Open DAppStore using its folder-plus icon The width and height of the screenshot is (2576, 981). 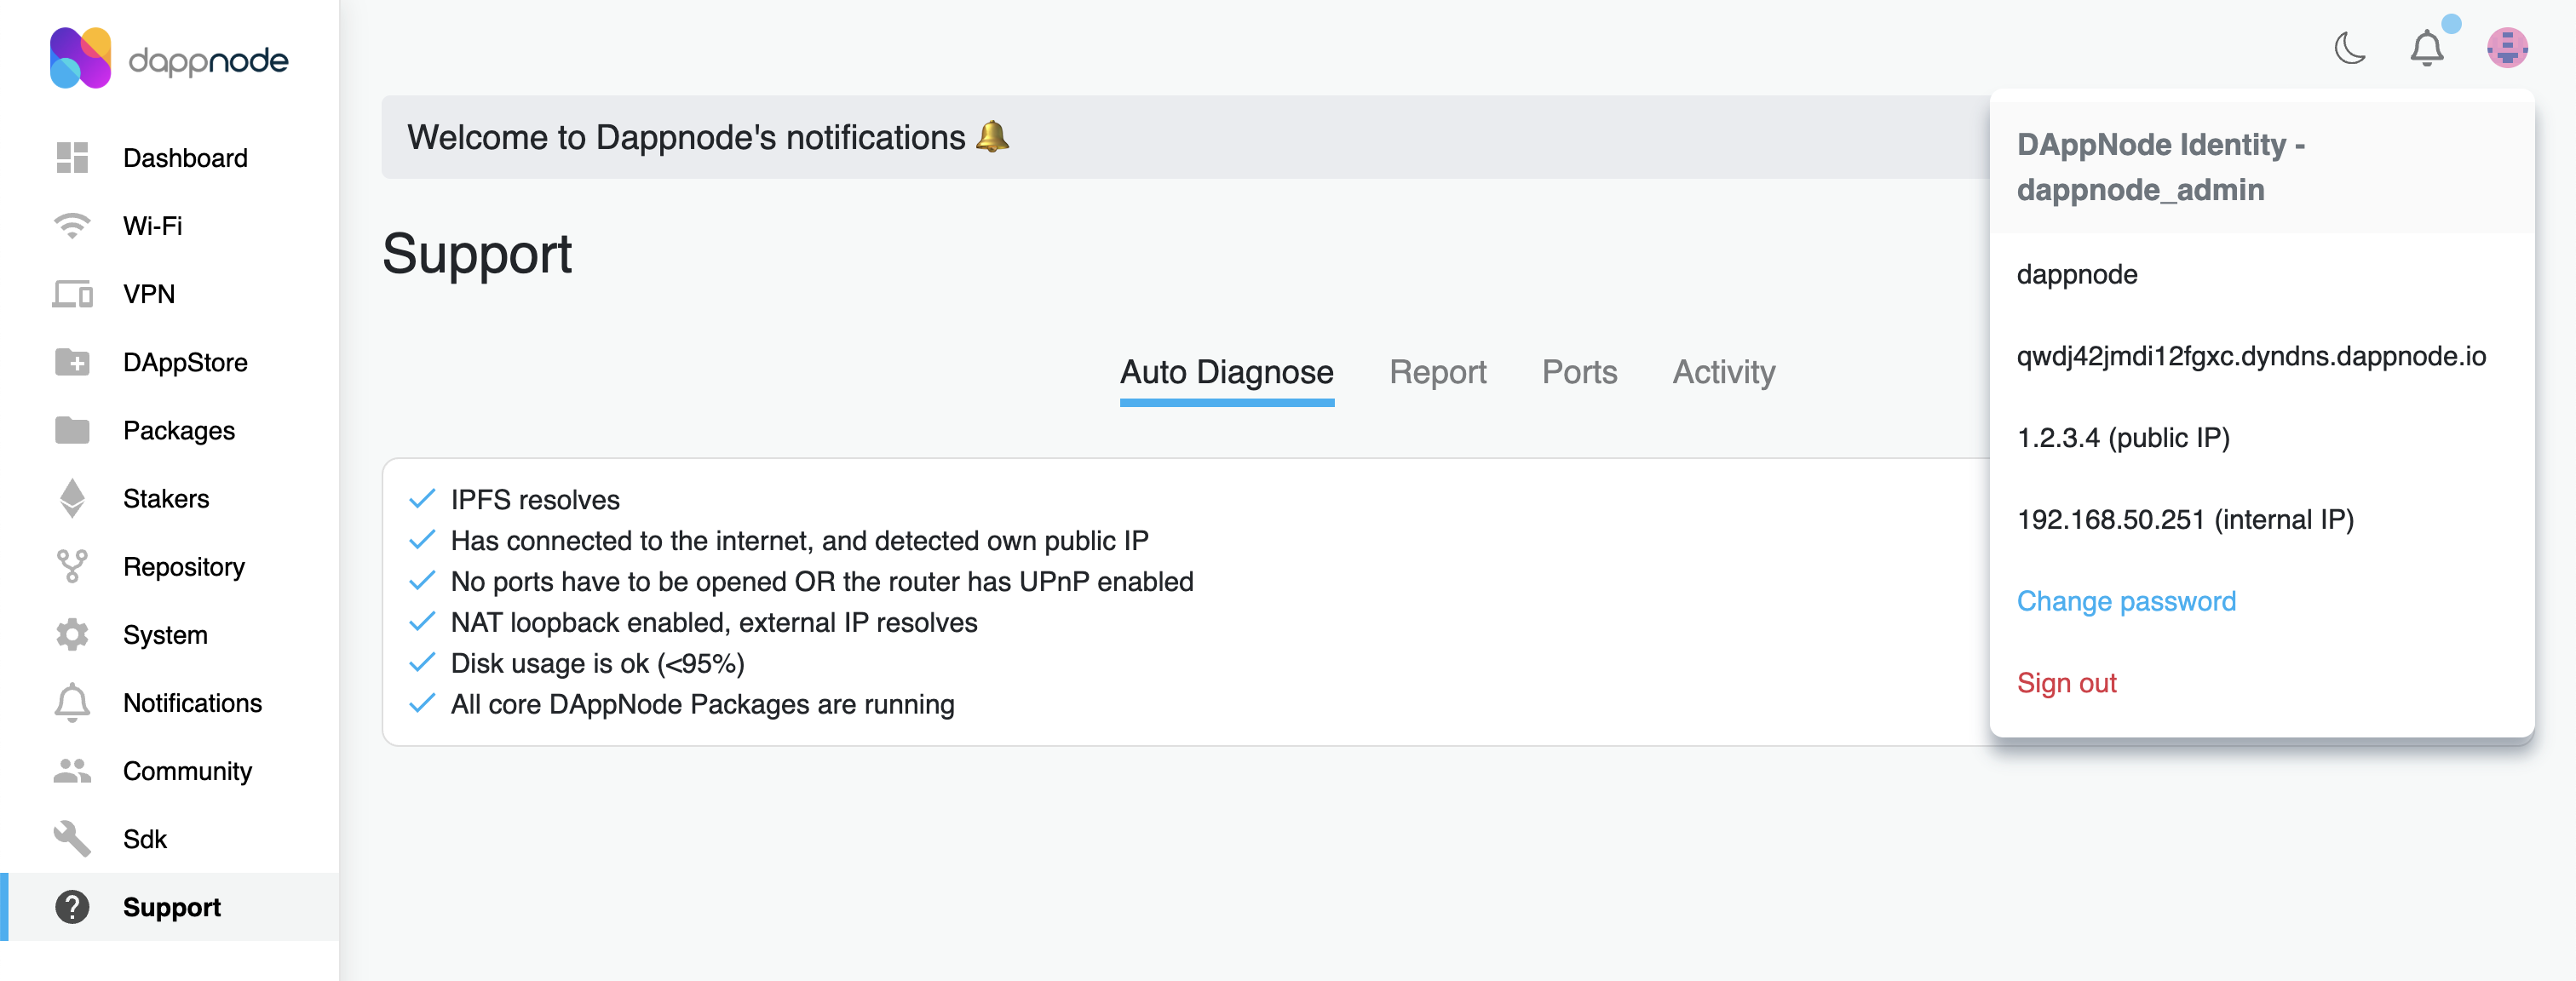pos(72,362)
